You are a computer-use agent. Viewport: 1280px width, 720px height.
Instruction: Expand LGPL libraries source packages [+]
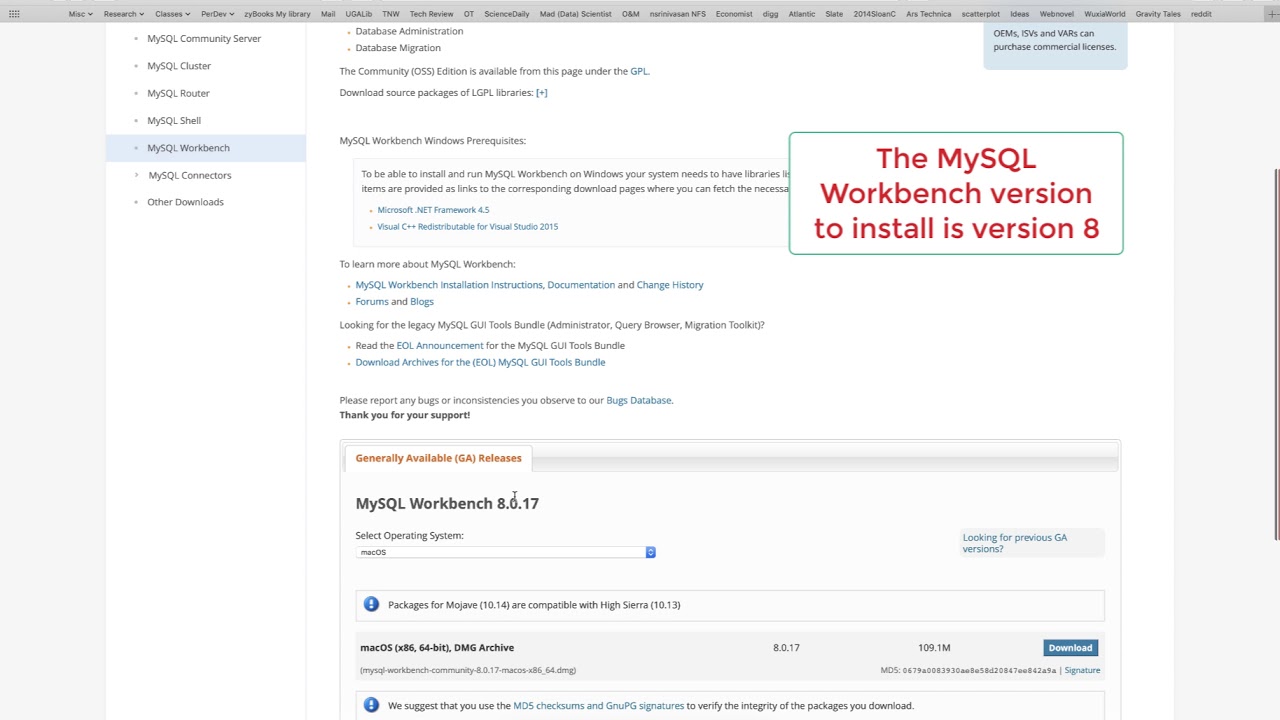coord(541,92)
